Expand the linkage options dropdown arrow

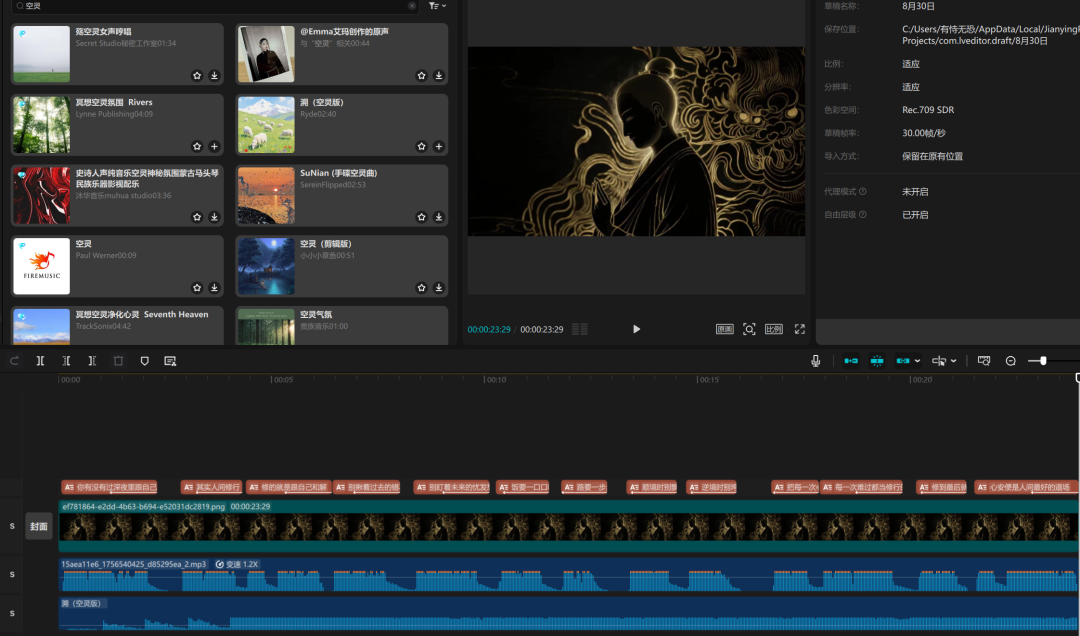pyautogui.click(x=919, y=361)
